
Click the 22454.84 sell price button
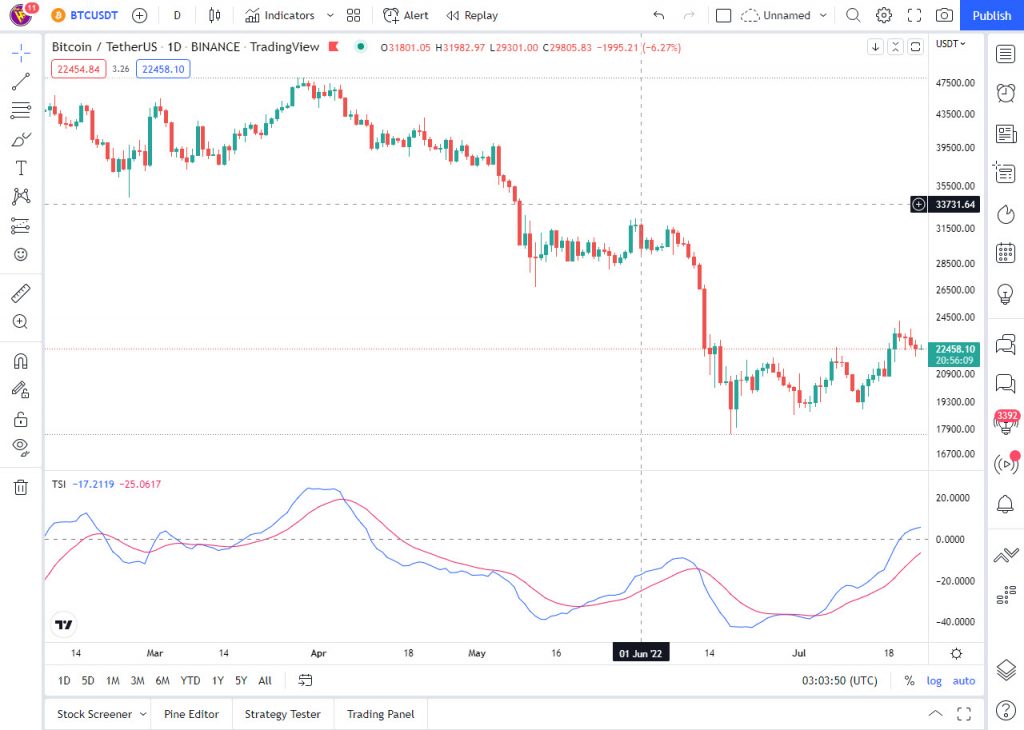tap(78, 69)
